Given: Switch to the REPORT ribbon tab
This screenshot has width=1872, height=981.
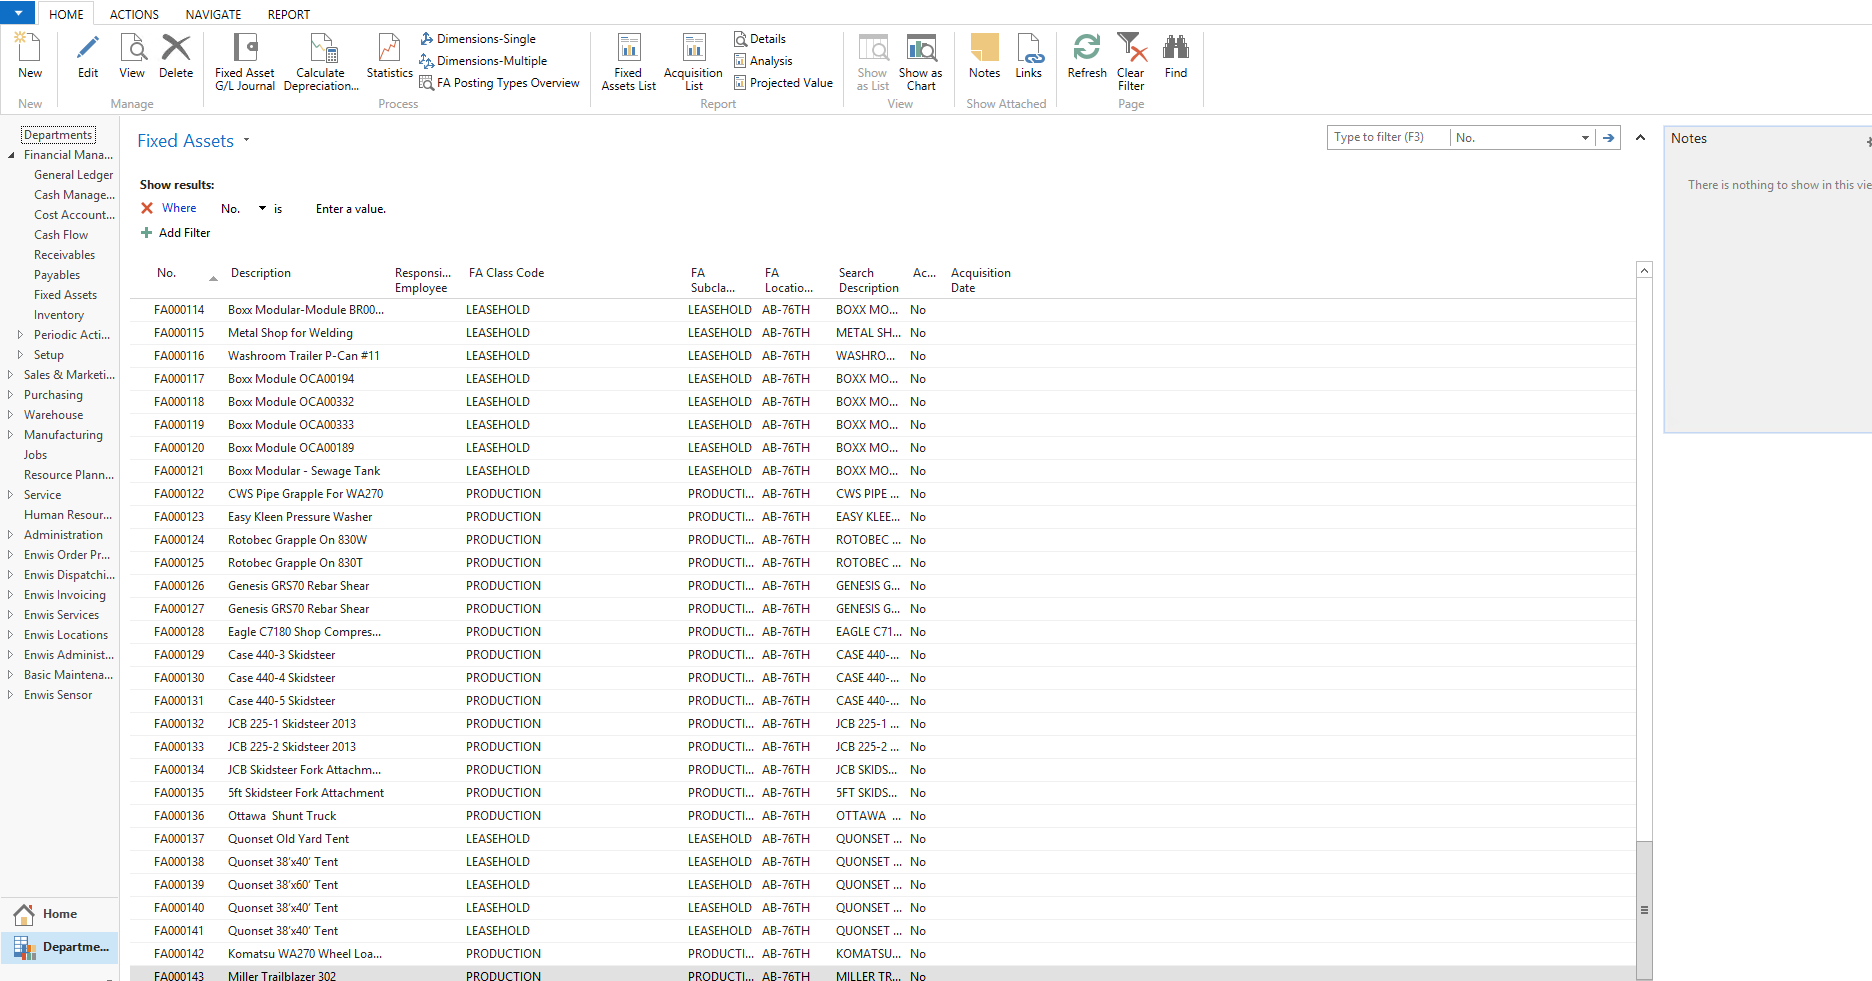Looking at the screenshot, I should pyautogui.click(x=289, y=14).
